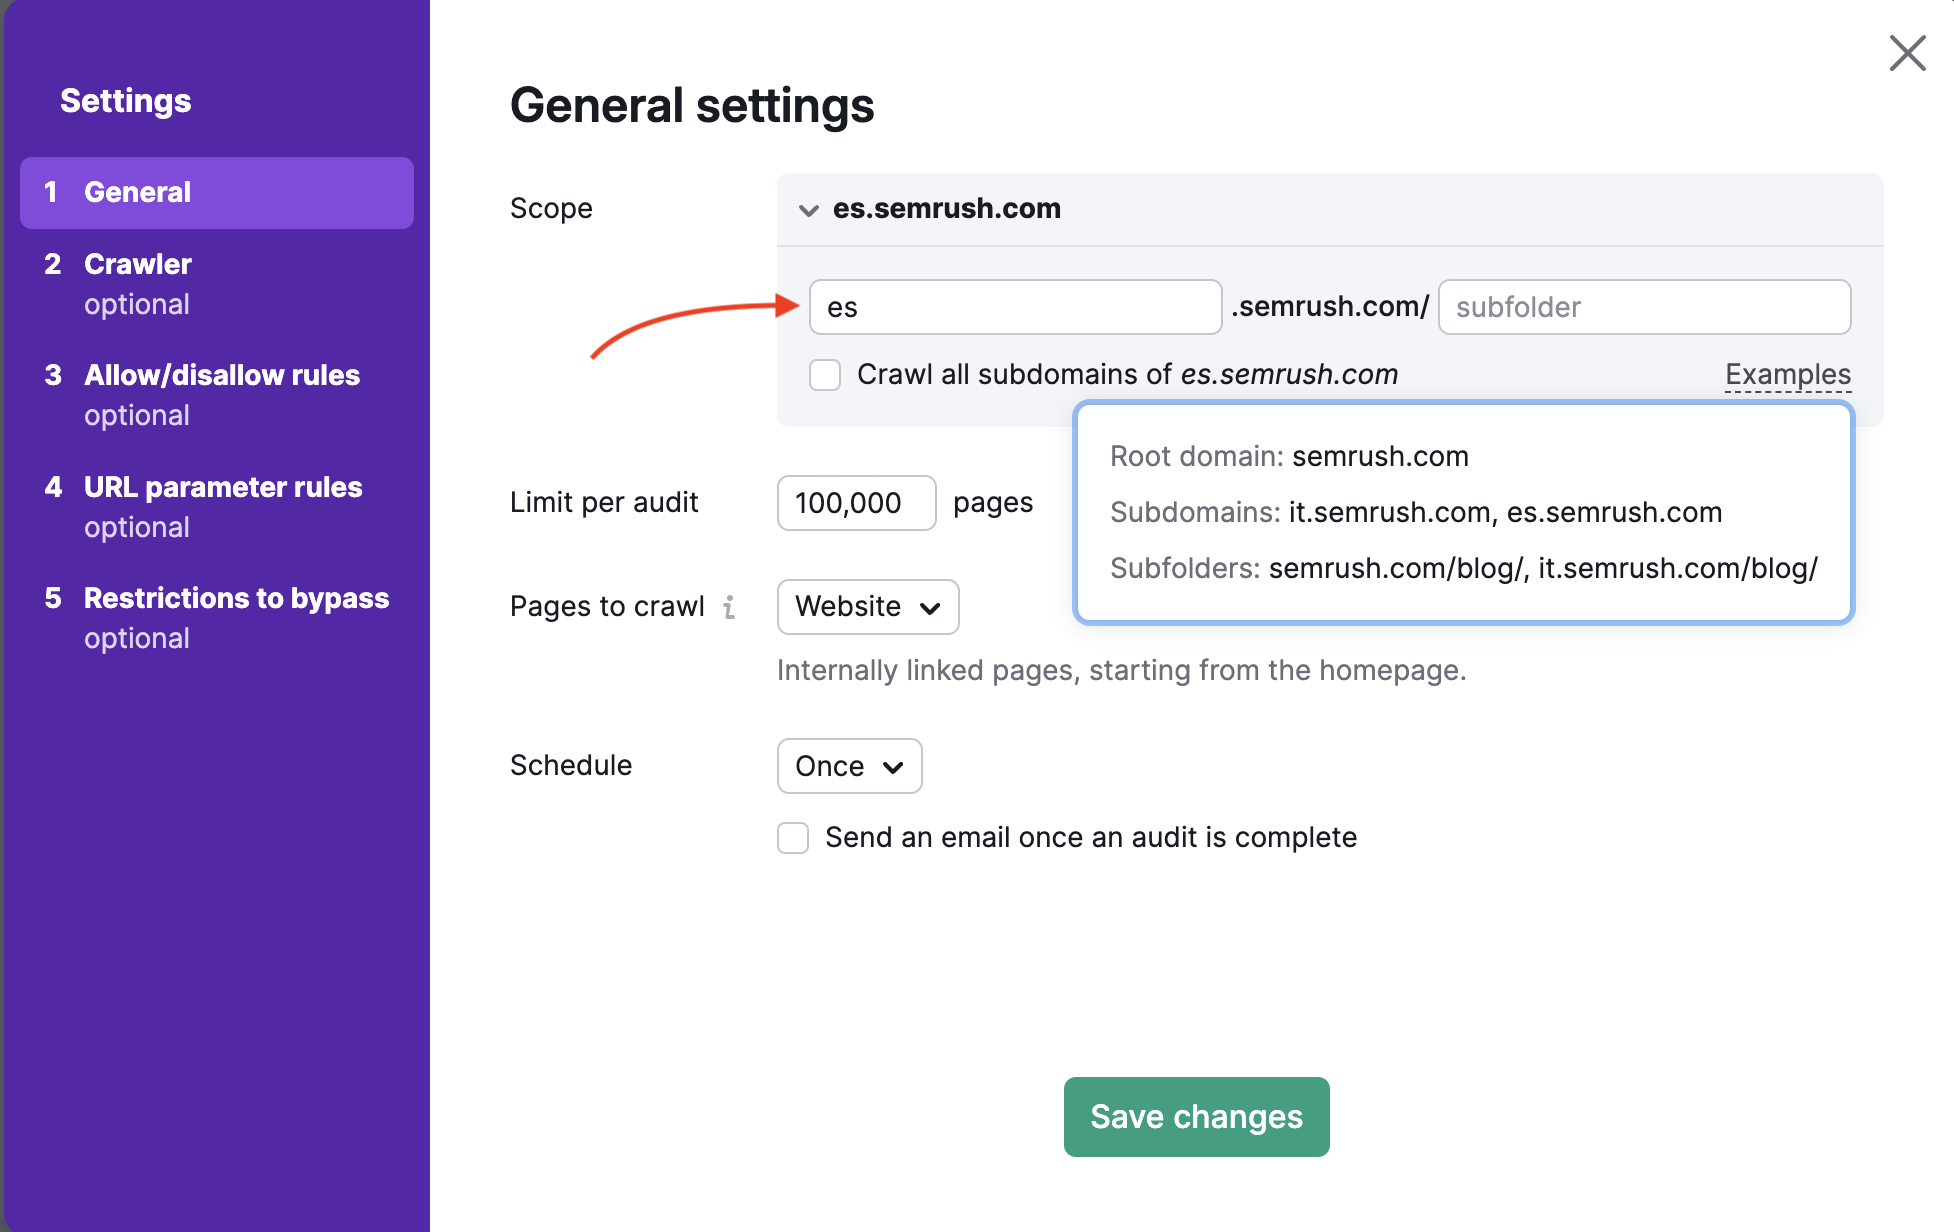This screenshot has height=1232, width=1954.
Task: Click the Website selector chevron icon
Action: tap(930, 607)
